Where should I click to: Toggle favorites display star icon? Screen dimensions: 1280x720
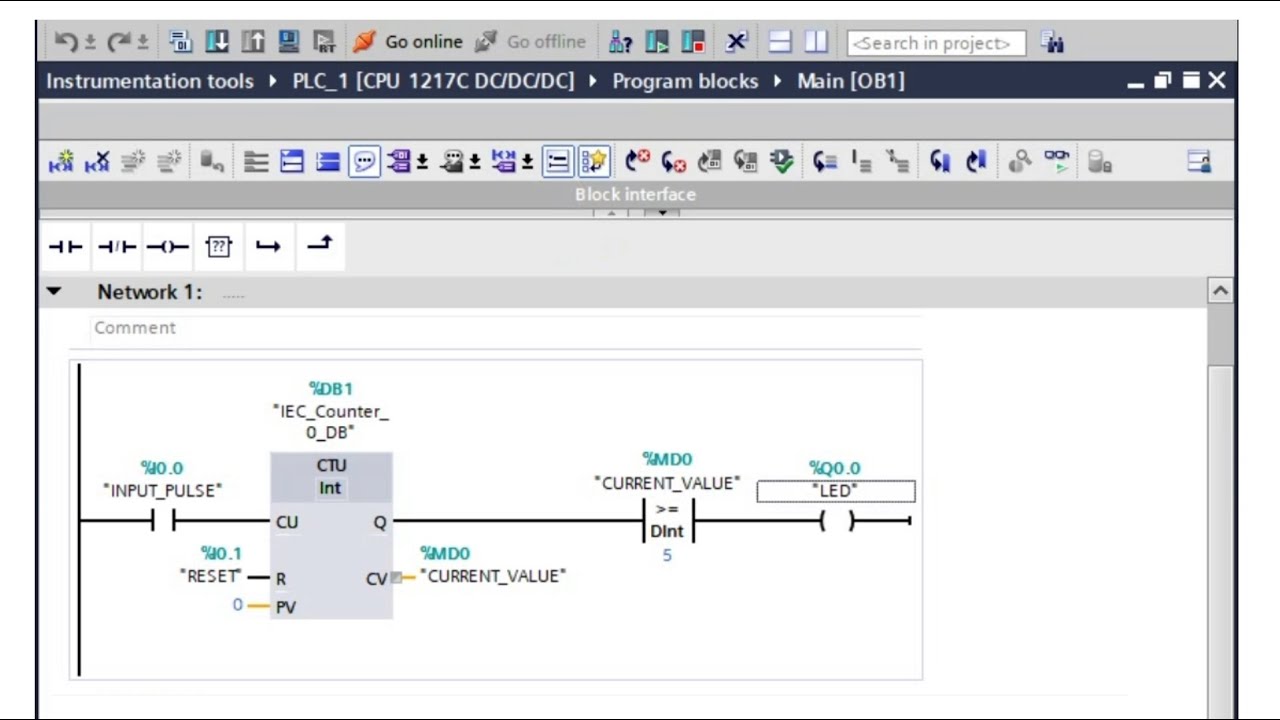[594, 162]
